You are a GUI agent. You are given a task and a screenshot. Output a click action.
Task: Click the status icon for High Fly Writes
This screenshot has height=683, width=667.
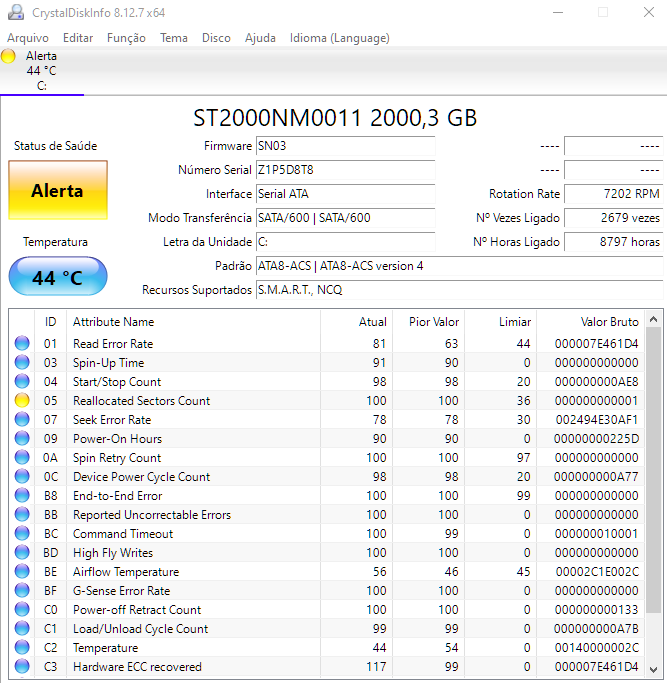point(22,552)
